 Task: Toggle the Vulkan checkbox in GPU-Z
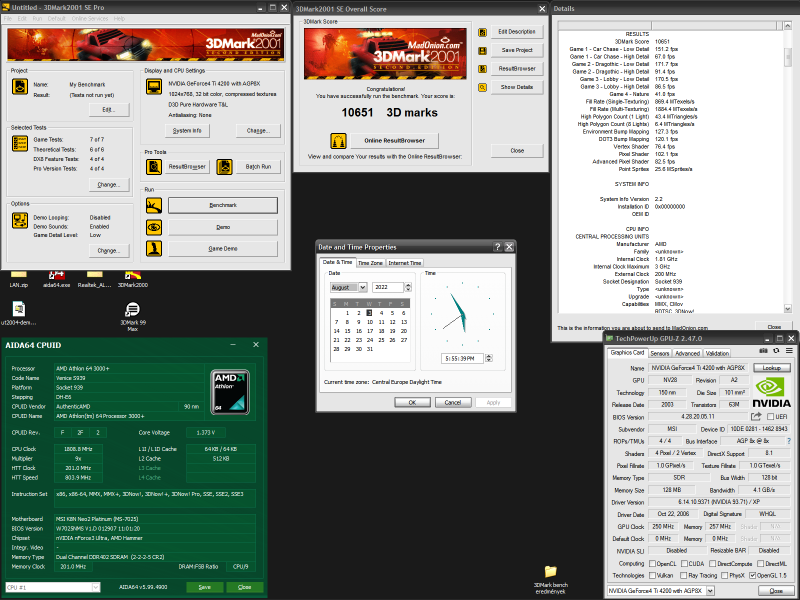[x=652, y=576]
